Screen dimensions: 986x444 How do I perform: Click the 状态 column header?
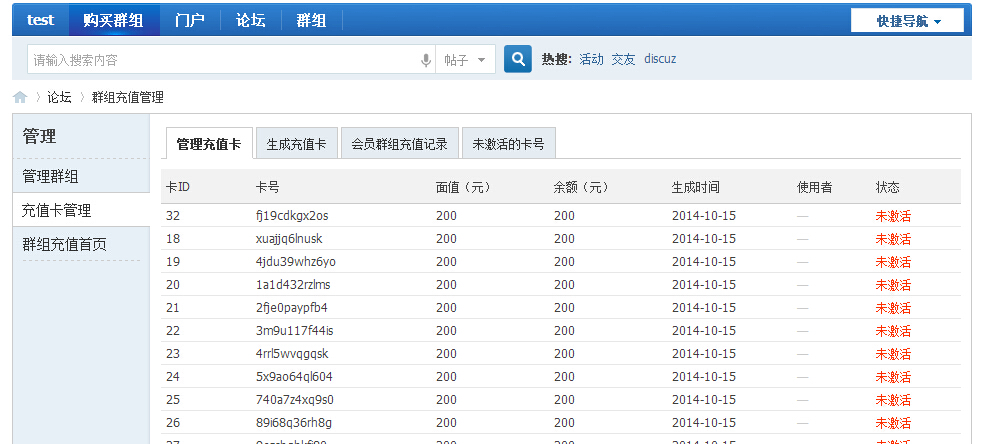click(887, 187)
